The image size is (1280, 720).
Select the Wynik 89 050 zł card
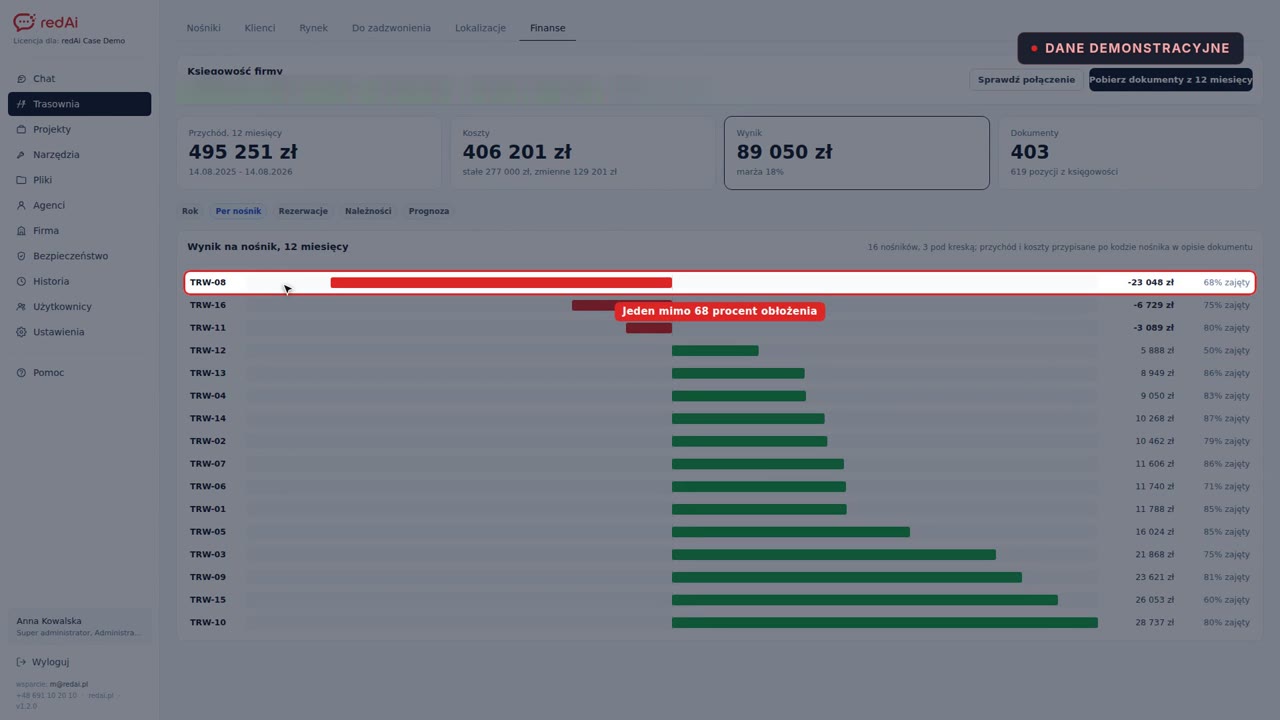(x=857, y=152)
